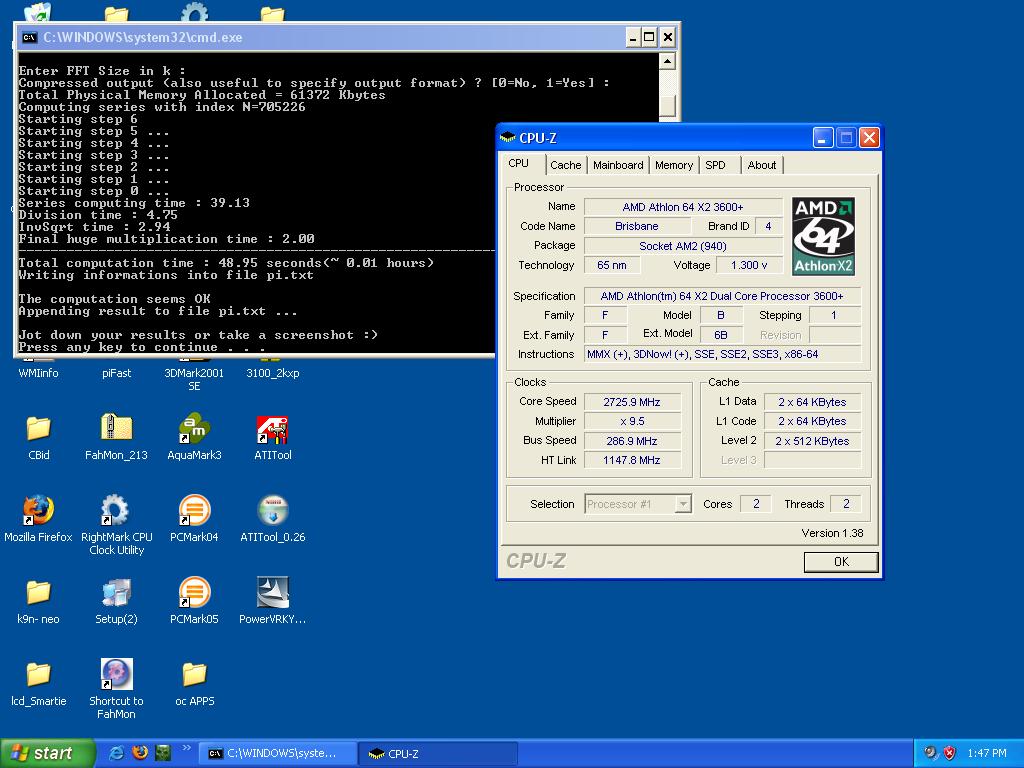Click the AMD Athlon X2 logo image
The width and height of the screenshot is (1024, 768).
(x=824, y=236)
